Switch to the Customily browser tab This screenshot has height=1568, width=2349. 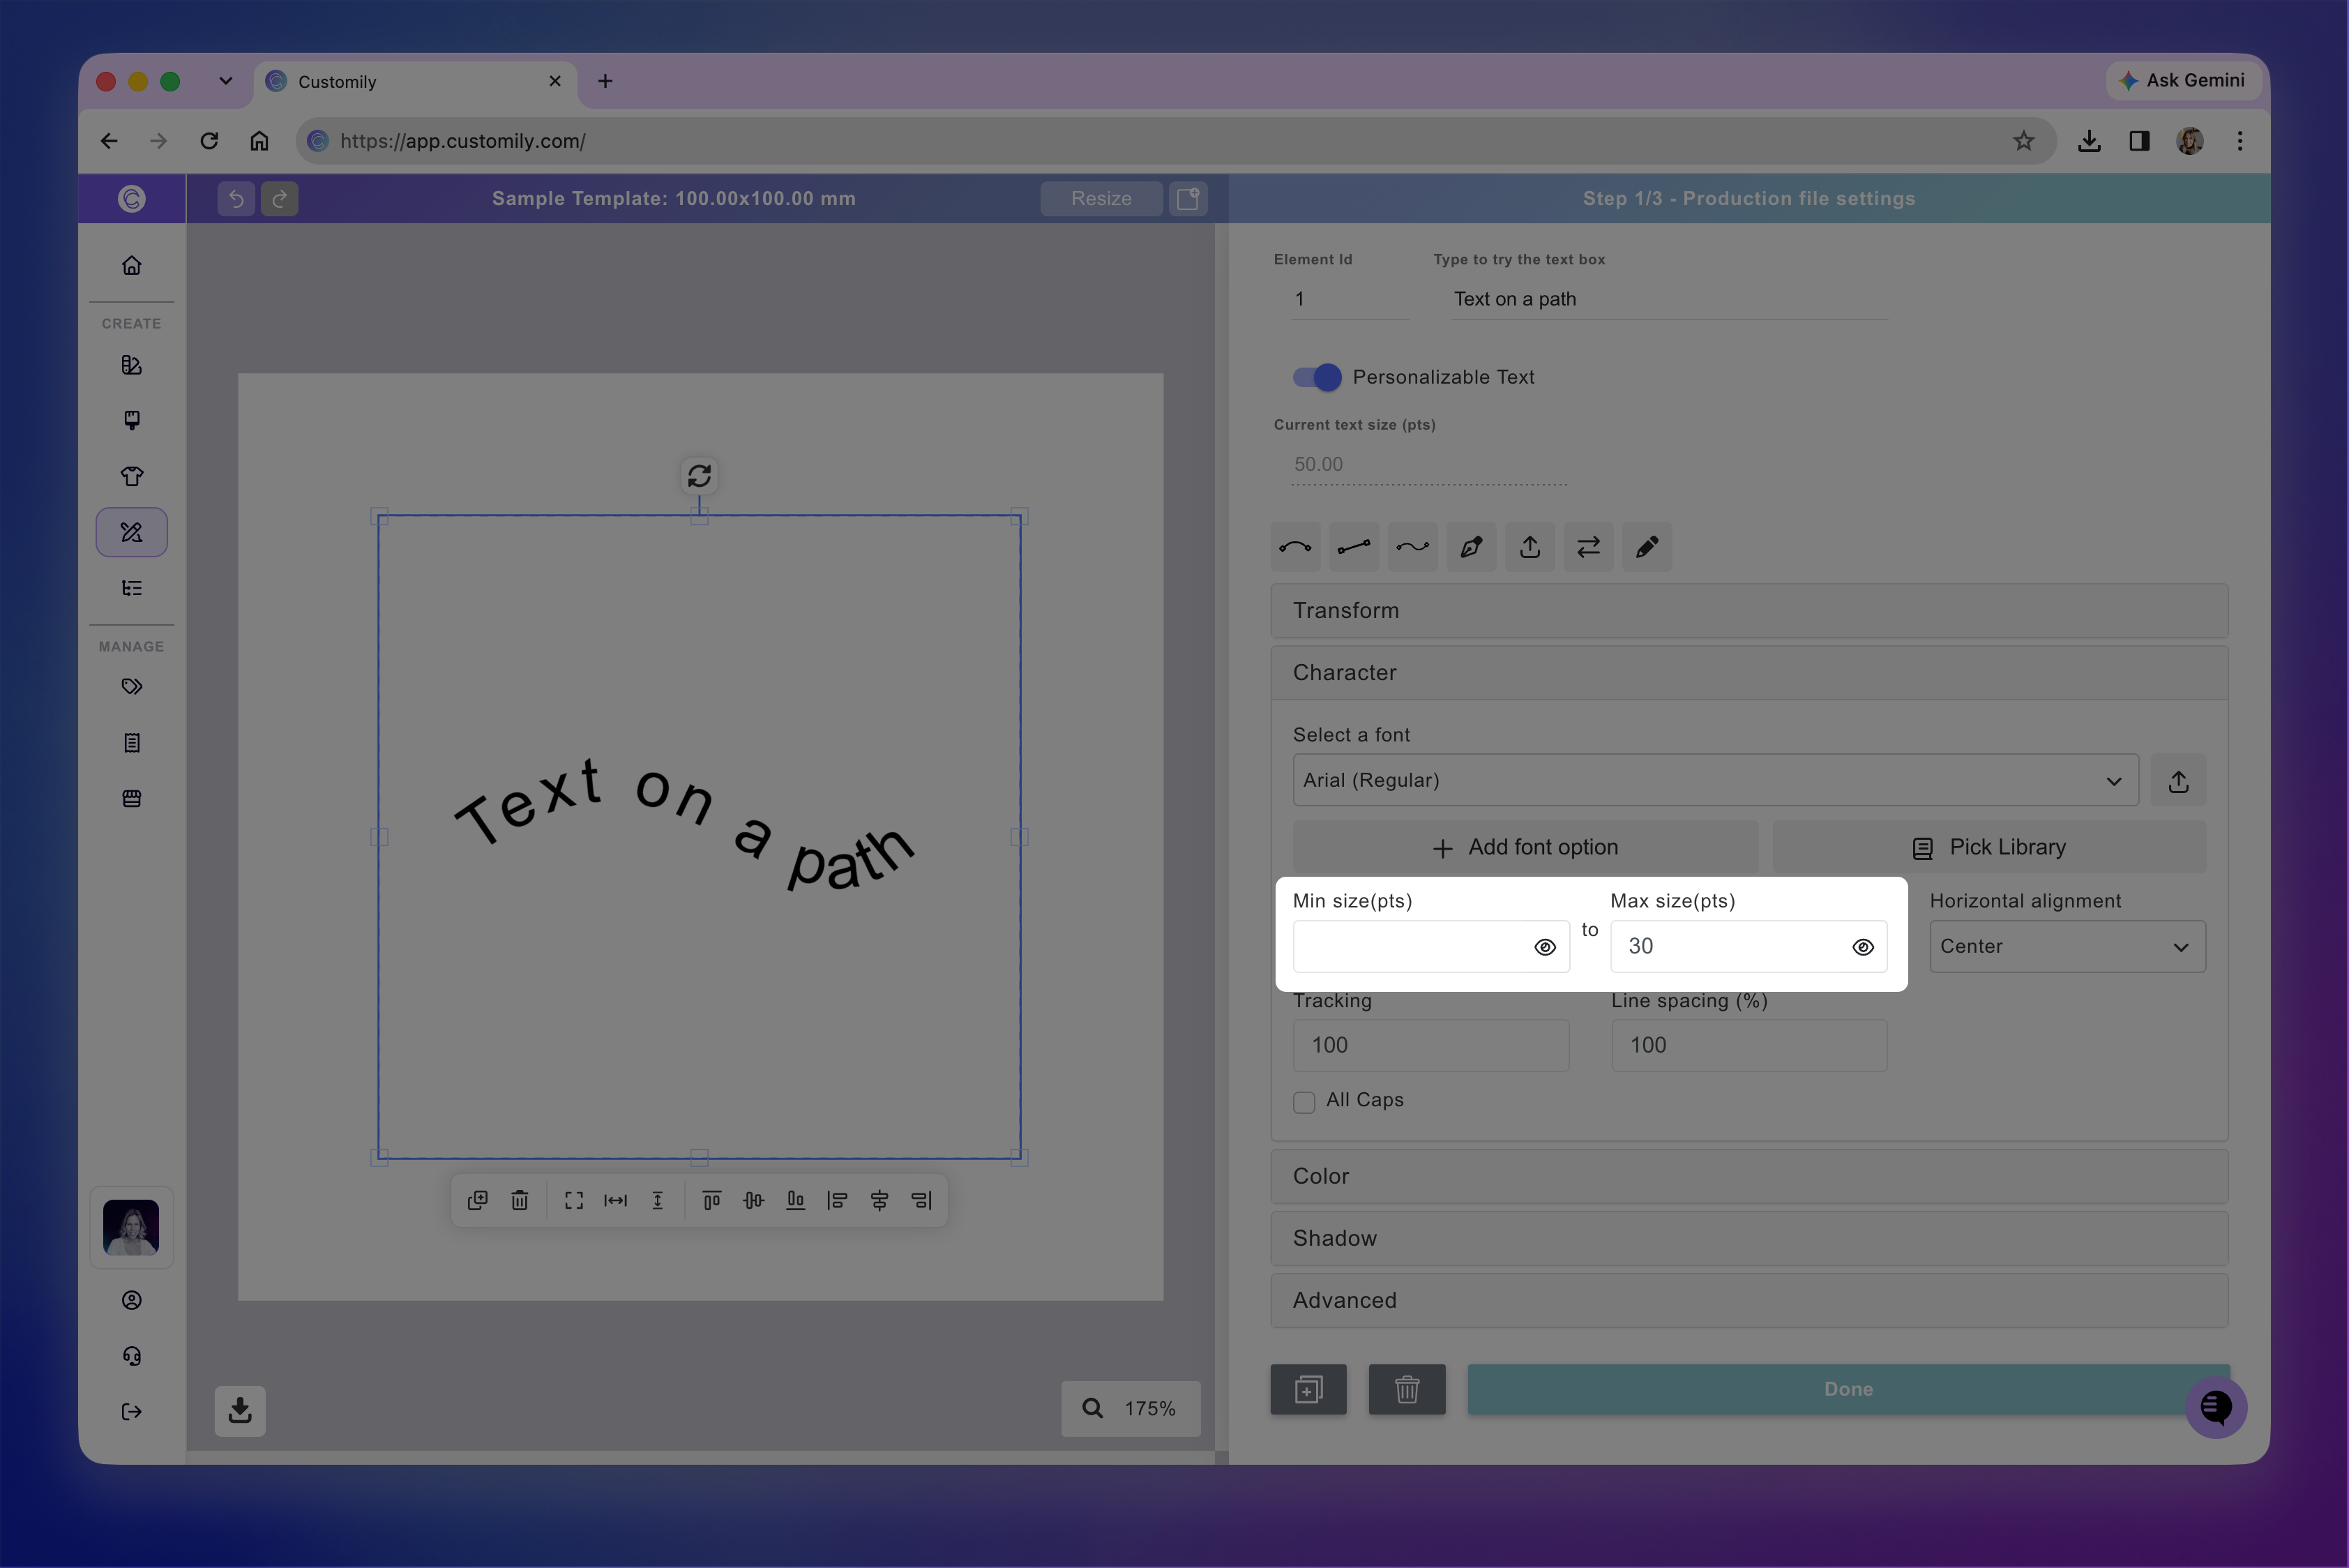416,82
